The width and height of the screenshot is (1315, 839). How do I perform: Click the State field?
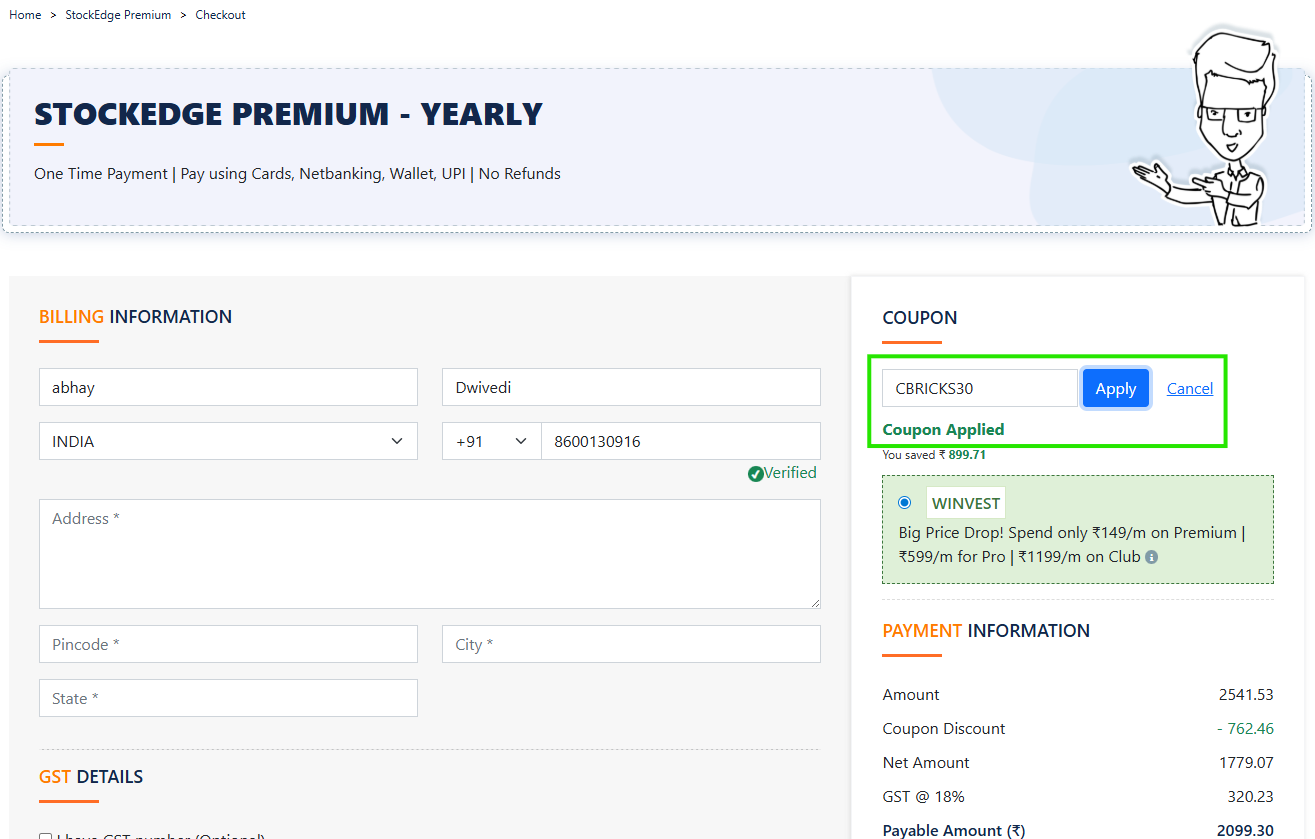228,698
